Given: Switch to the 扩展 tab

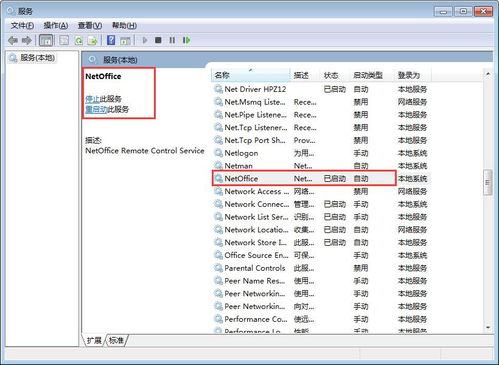Looking at the screenshot, I should tap(94, 340).
